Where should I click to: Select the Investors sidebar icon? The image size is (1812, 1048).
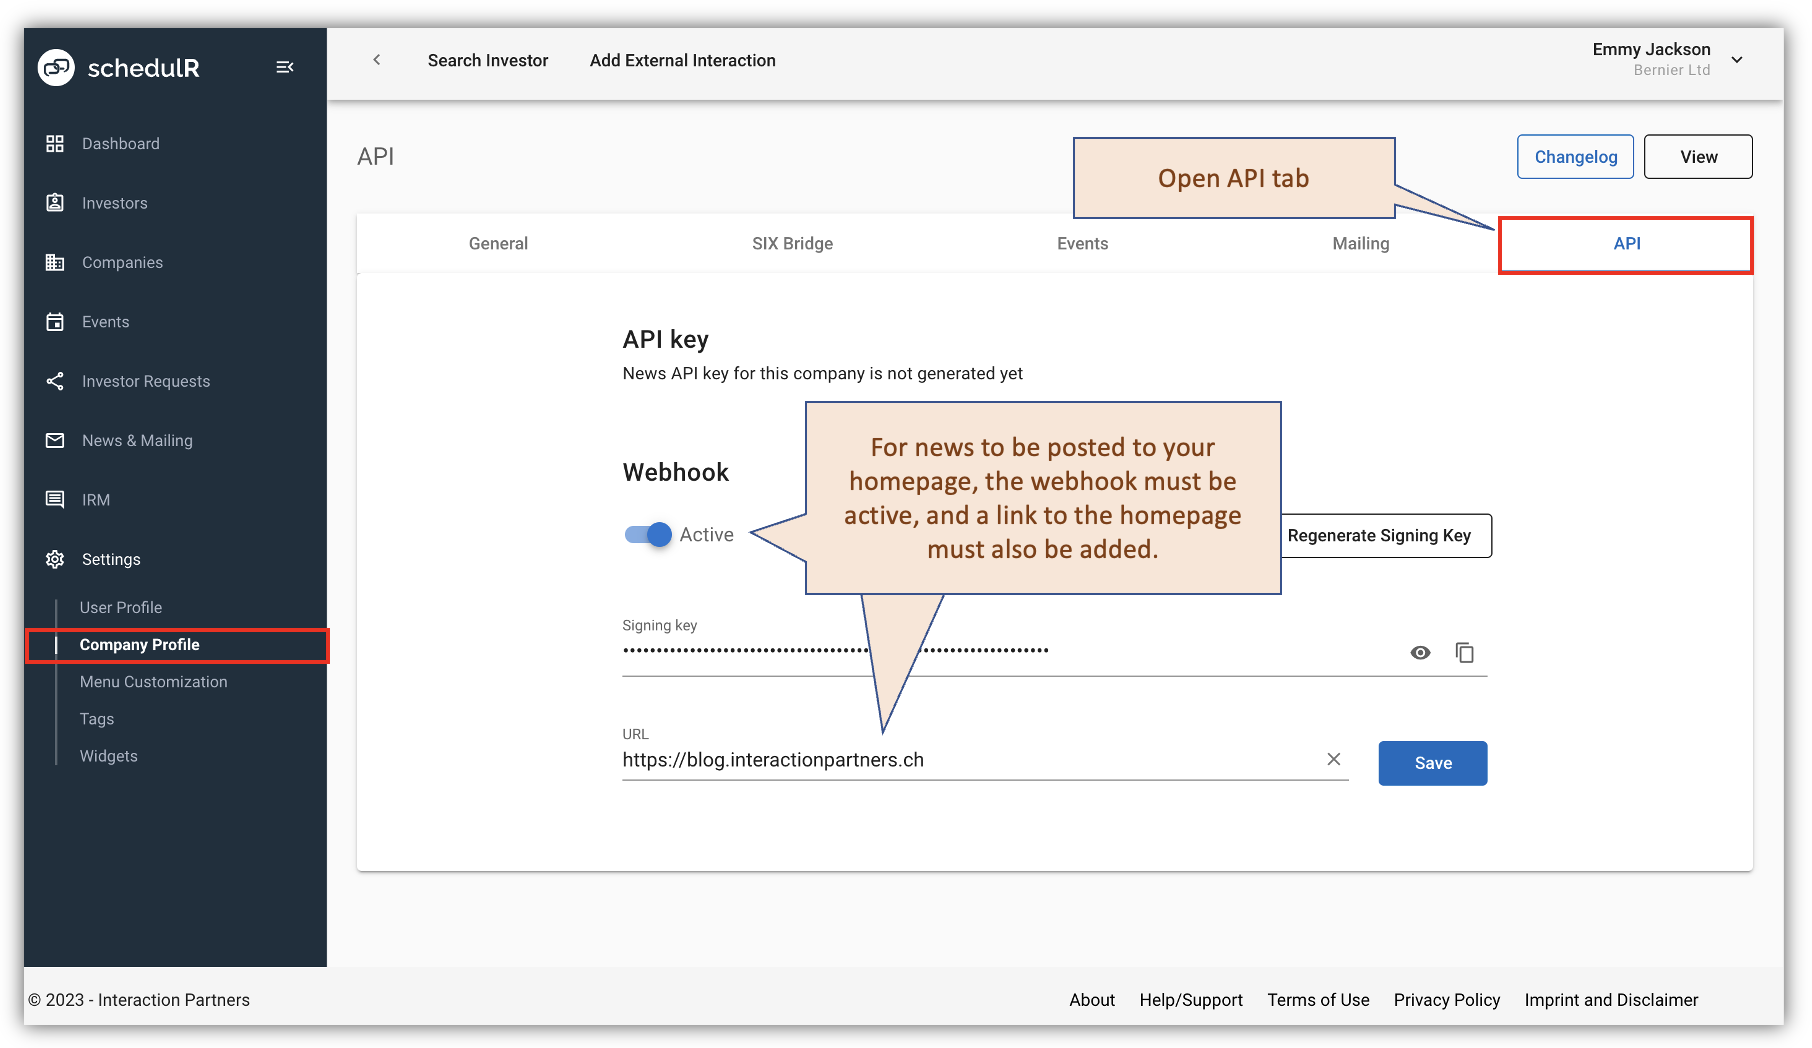(55, 202)
